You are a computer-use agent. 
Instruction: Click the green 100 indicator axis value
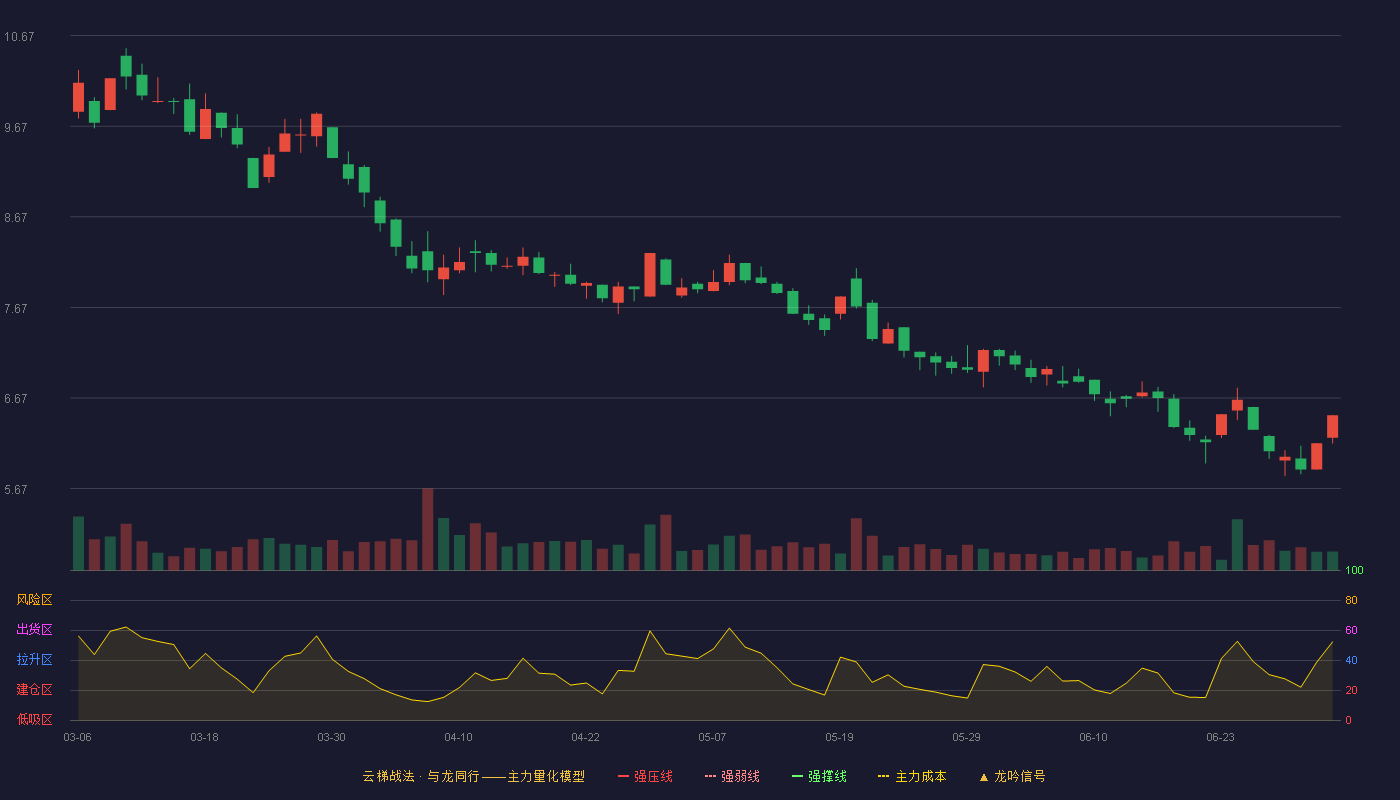pos(1354,570)
